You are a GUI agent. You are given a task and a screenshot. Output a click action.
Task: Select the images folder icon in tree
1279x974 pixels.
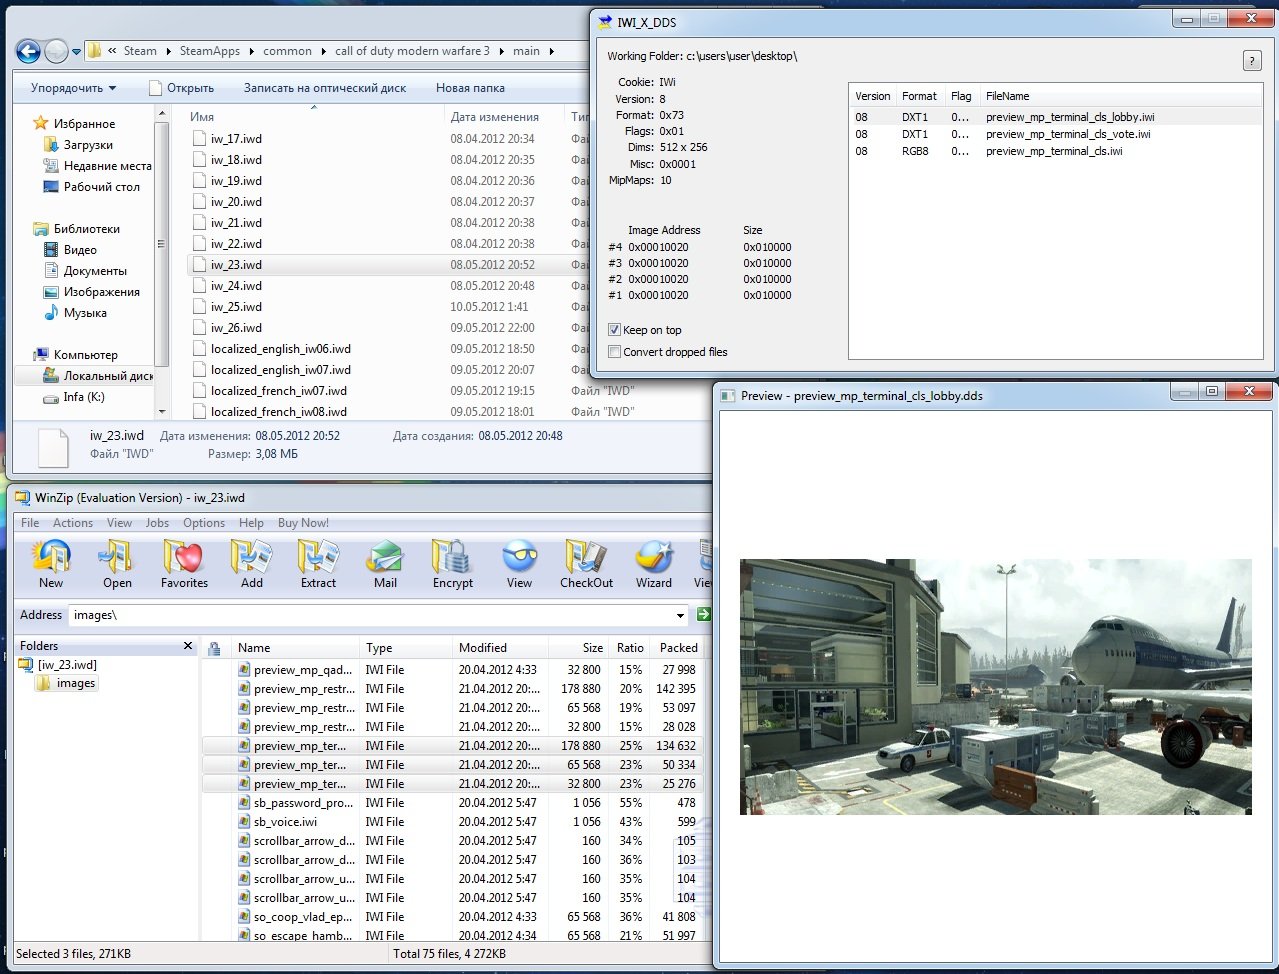44,683
